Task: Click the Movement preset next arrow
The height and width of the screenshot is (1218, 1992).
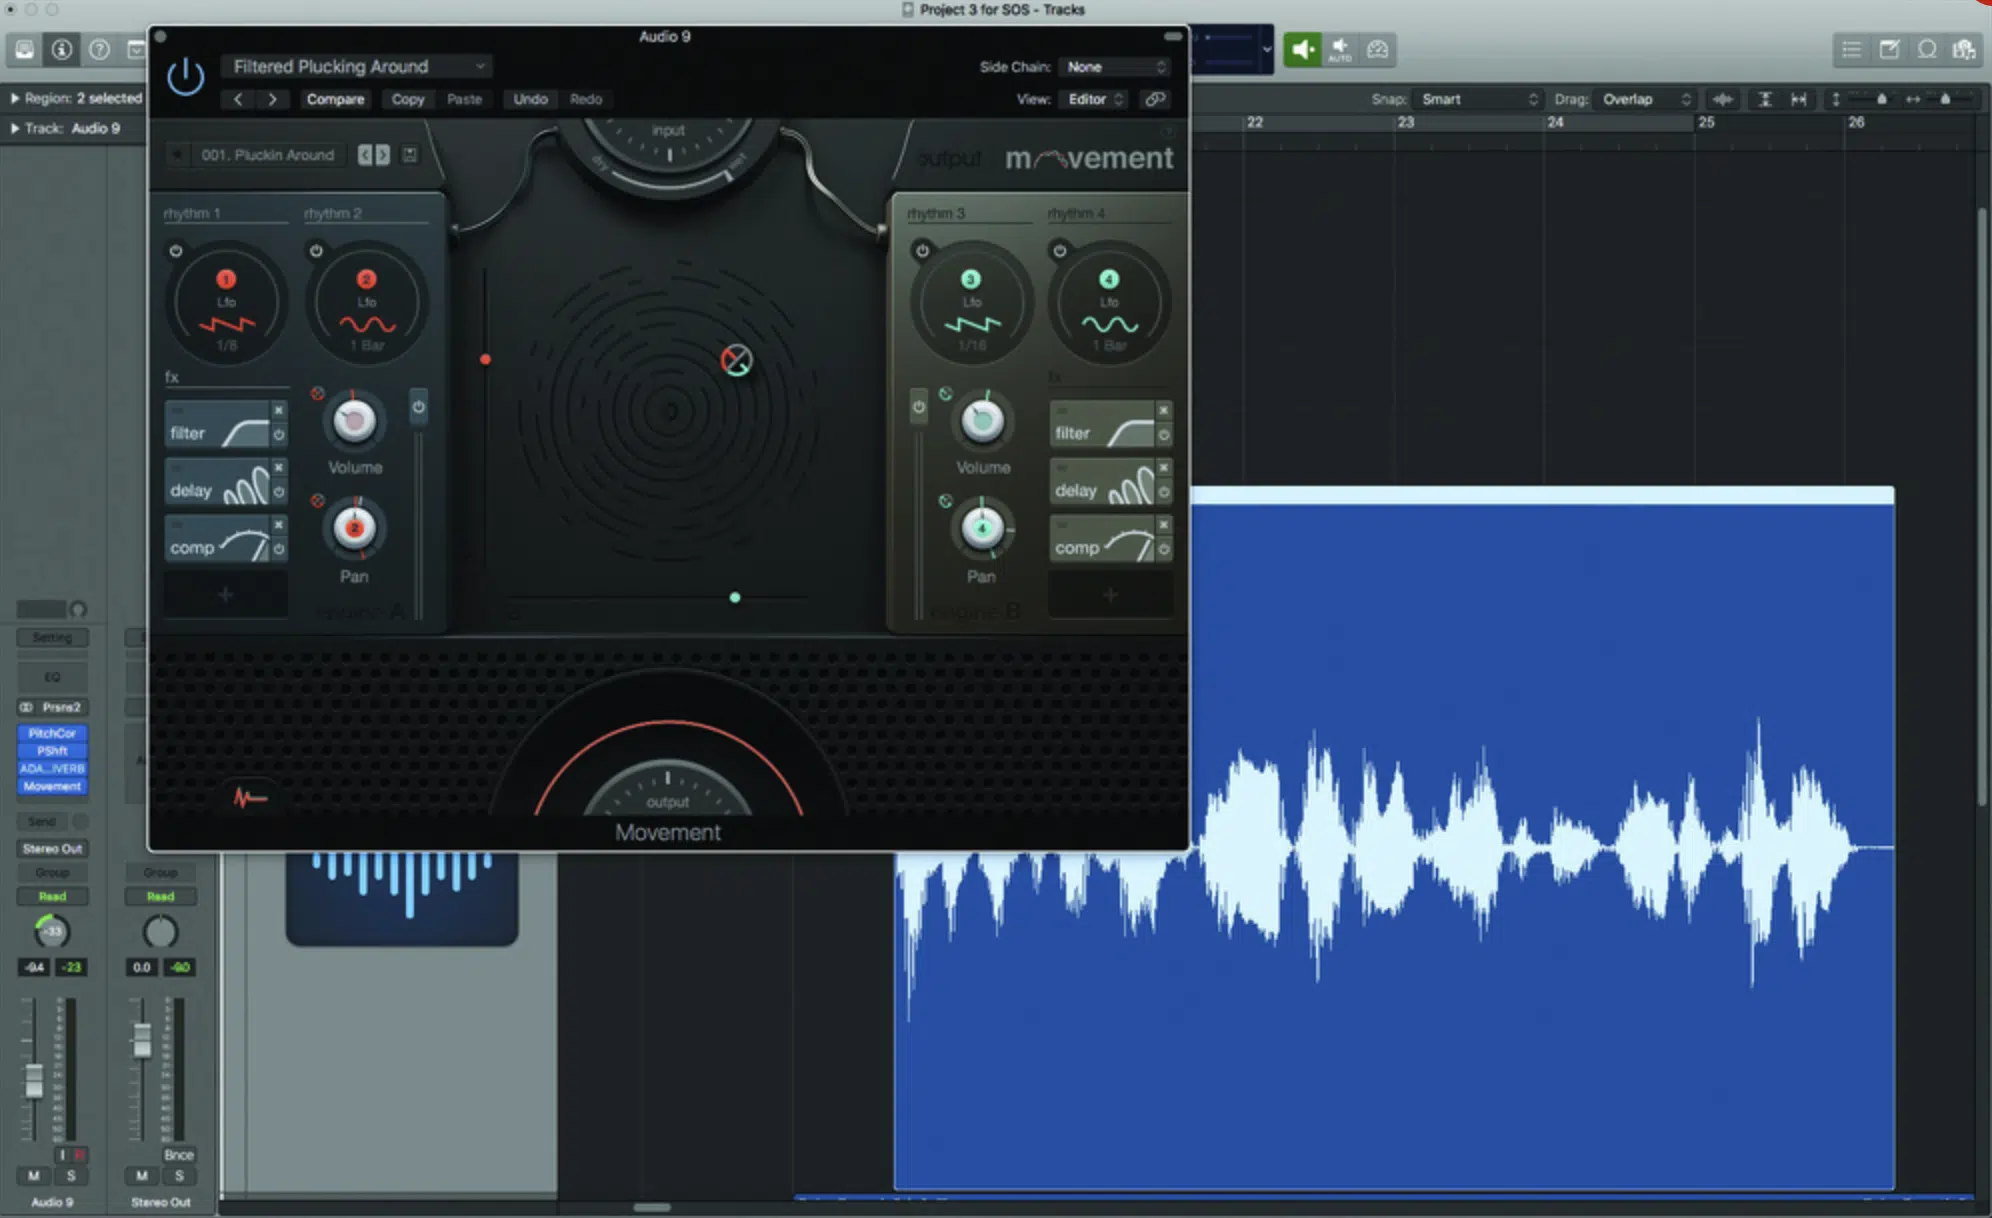Action: (x=383, y=155)
